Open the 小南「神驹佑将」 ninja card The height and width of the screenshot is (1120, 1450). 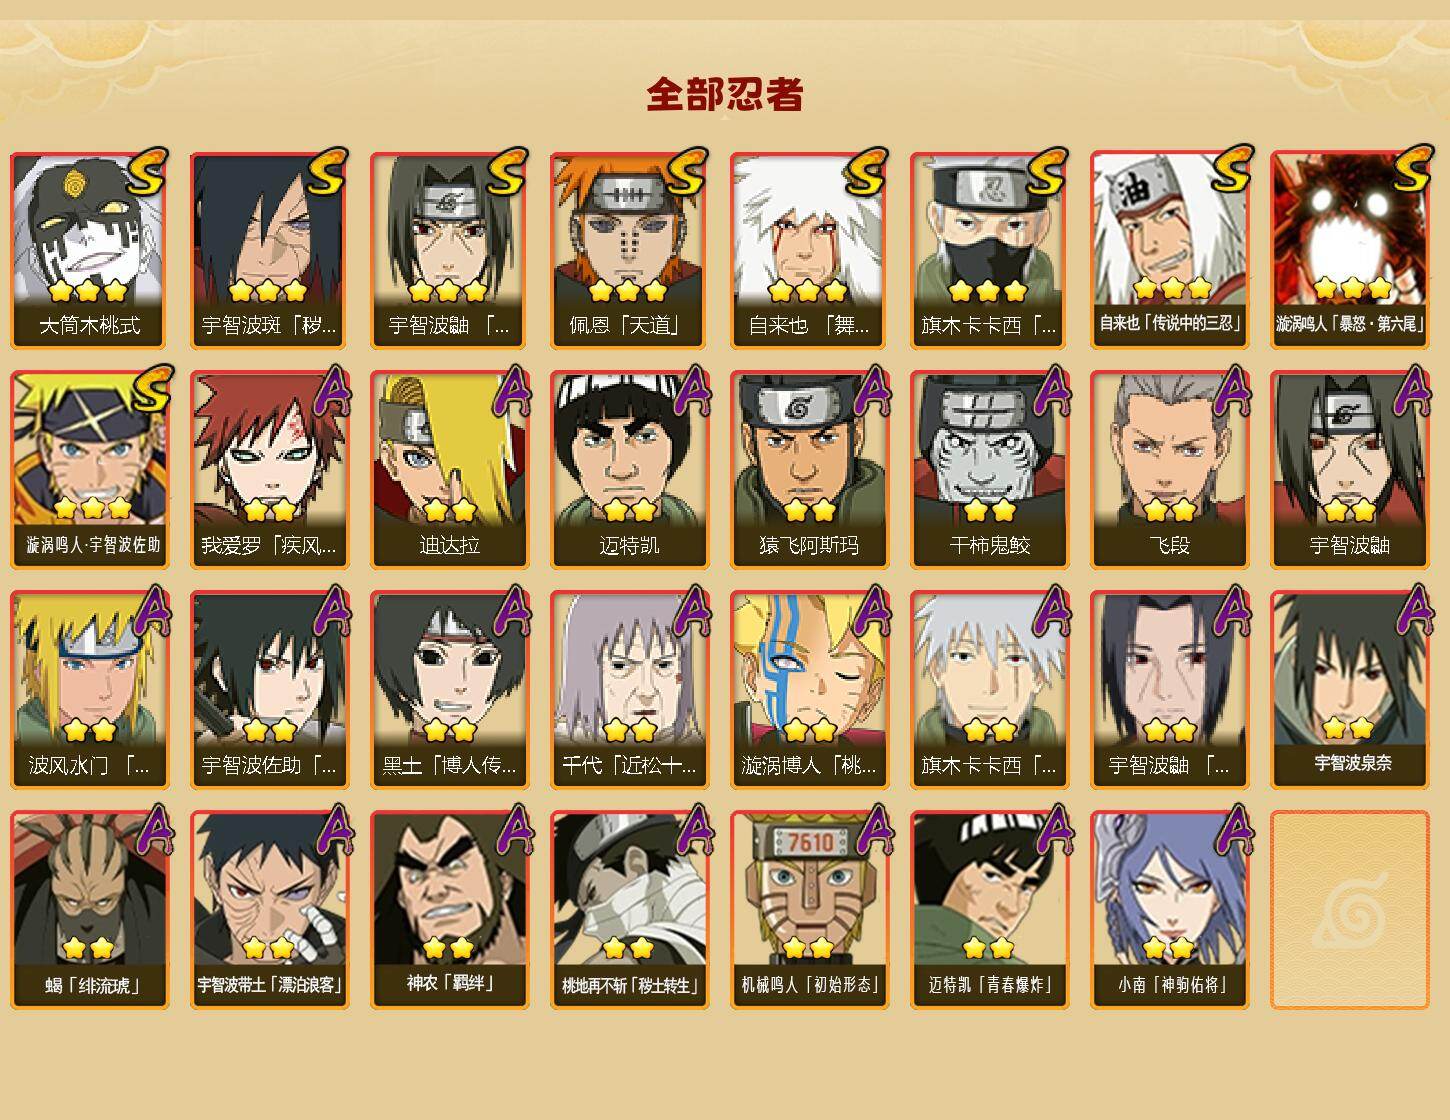point(1170,910)
